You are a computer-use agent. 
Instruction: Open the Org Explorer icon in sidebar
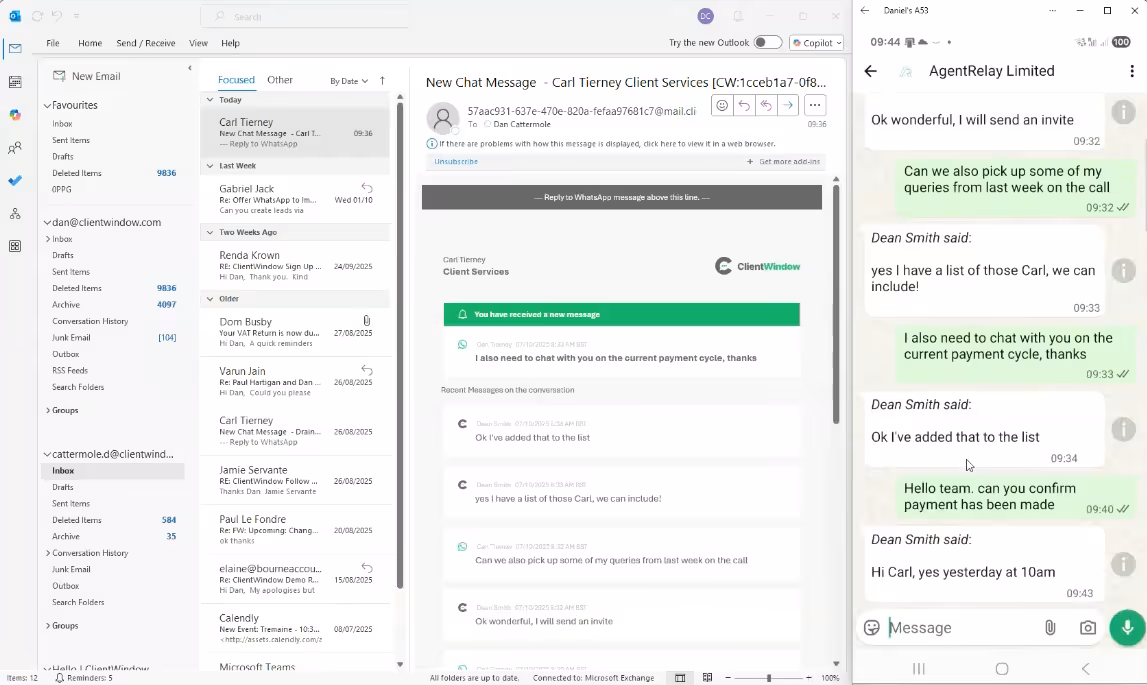tap(15, 214)
